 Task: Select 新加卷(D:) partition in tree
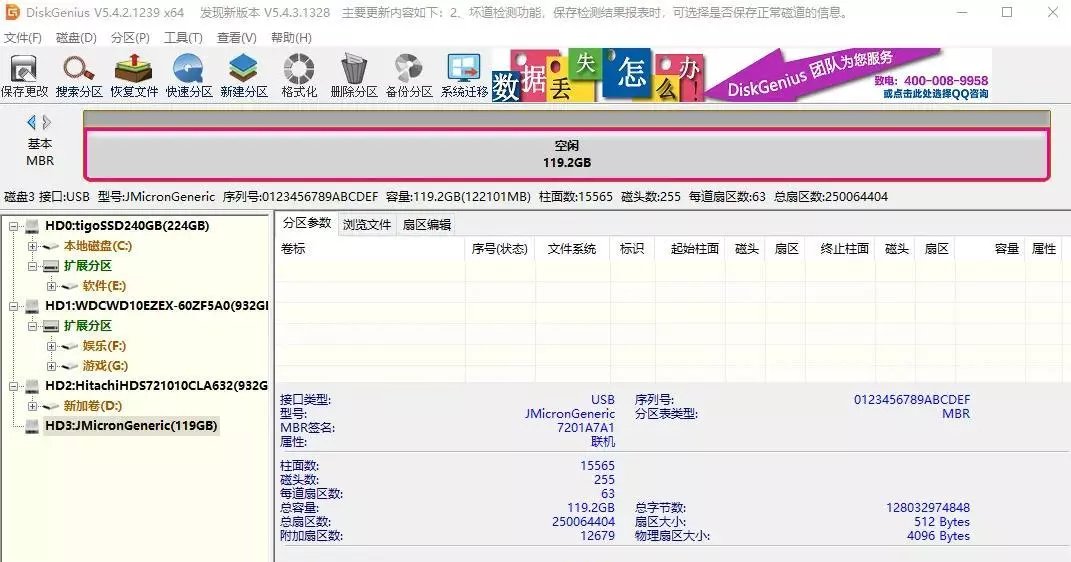click(92, 406)
